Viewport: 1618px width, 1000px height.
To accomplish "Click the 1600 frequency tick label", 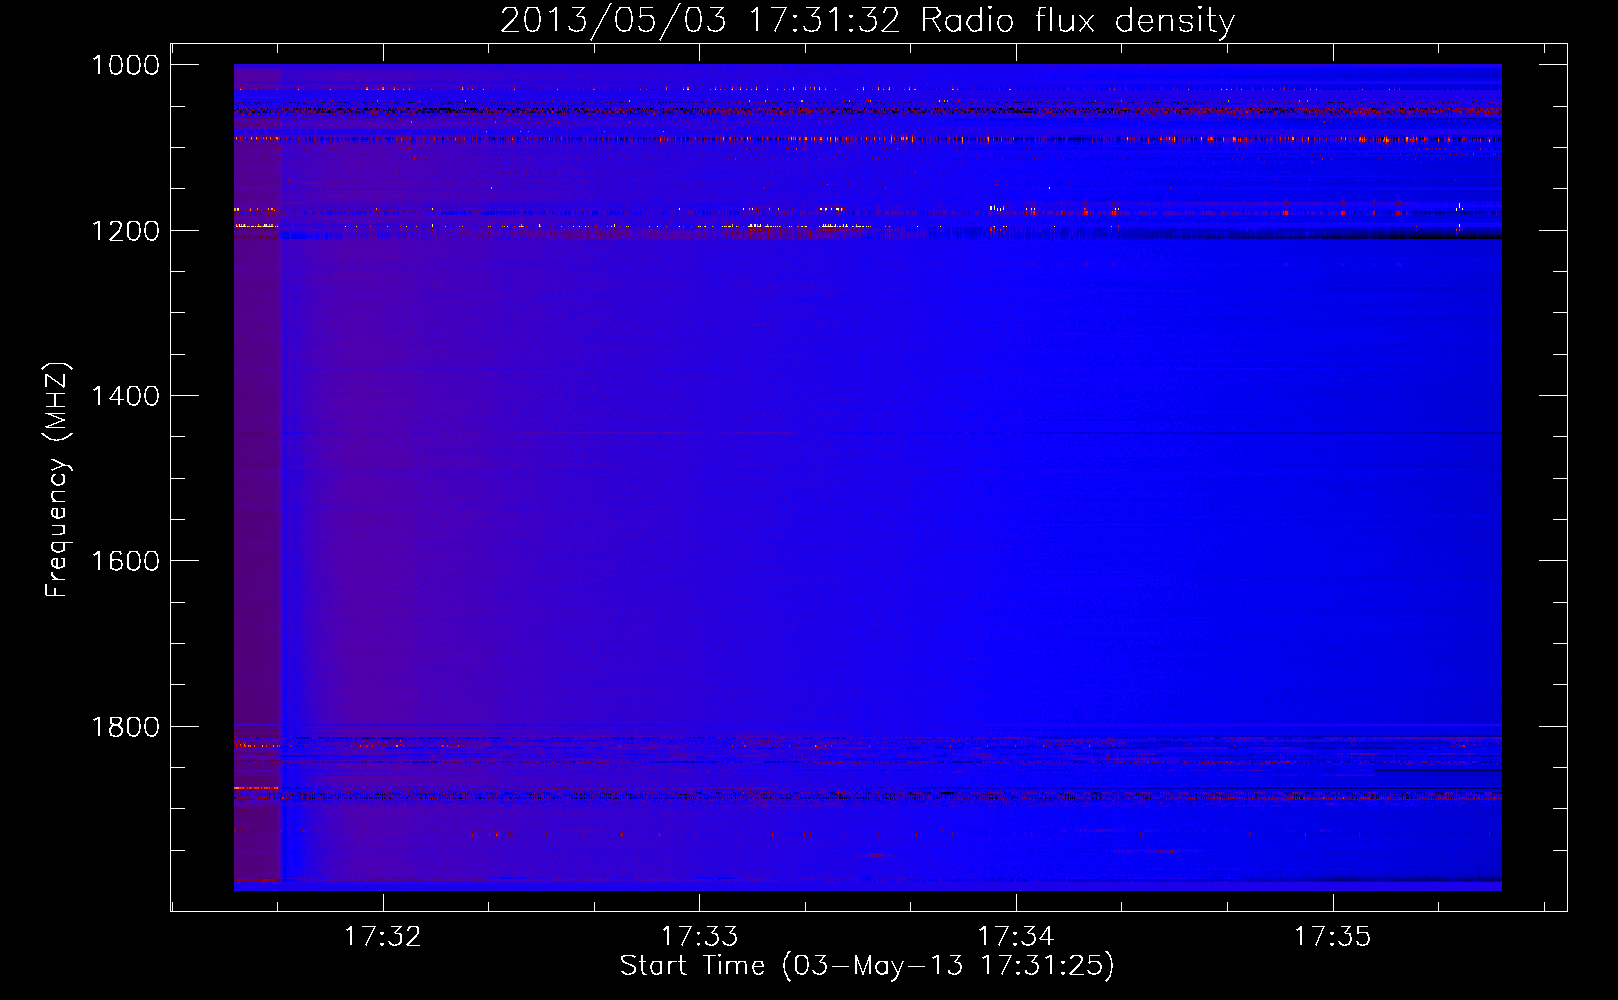I will click(126, 561).
